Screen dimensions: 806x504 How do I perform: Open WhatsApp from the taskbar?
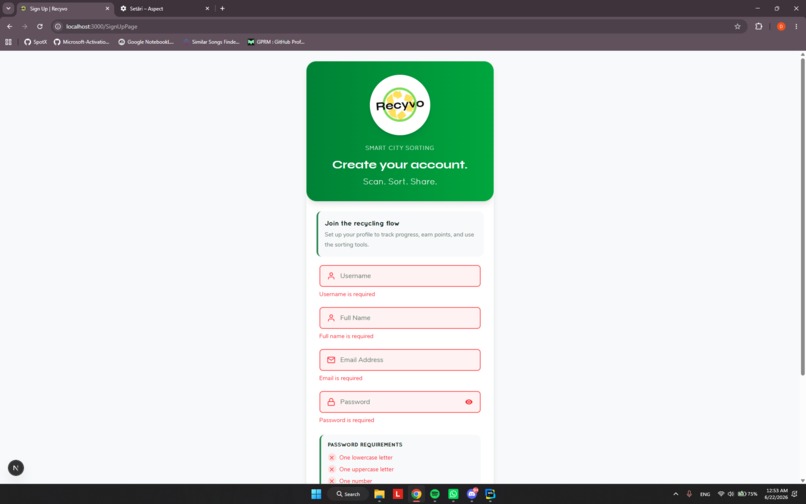(453, 494)
